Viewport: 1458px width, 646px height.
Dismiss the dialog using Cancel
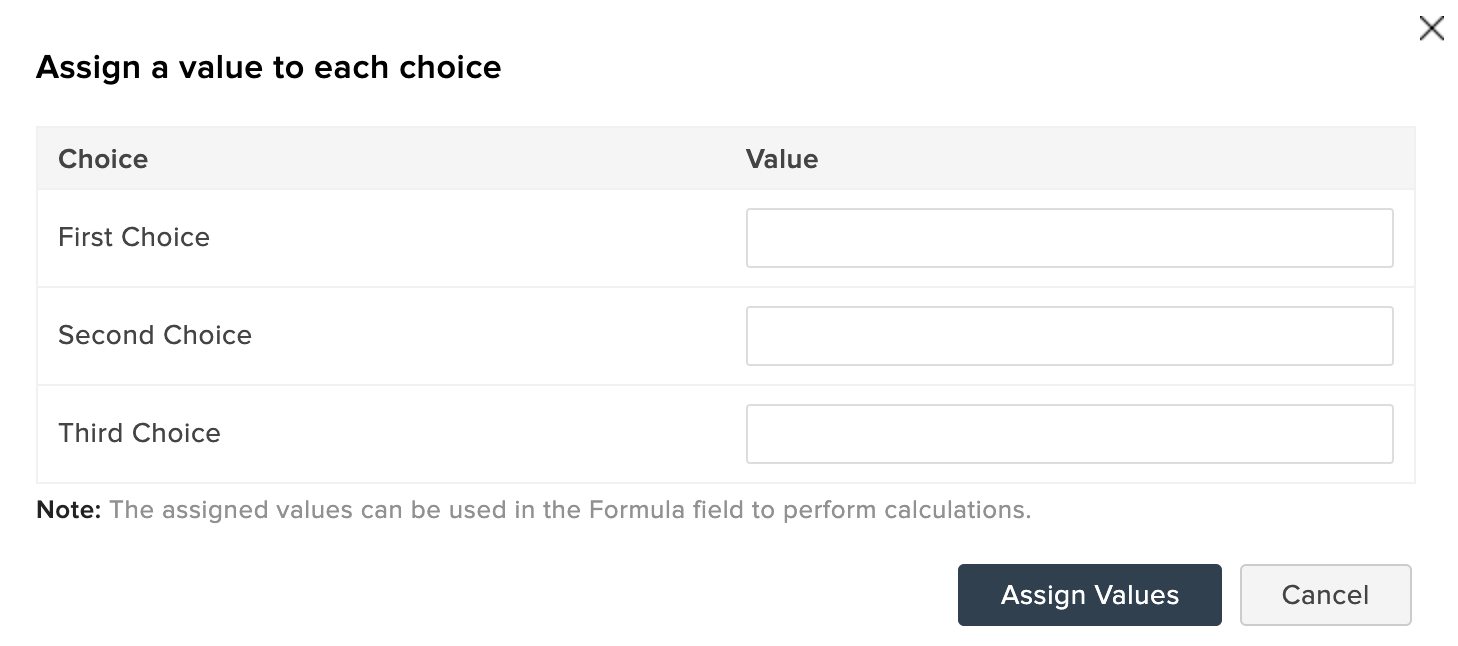(1325, 595)
